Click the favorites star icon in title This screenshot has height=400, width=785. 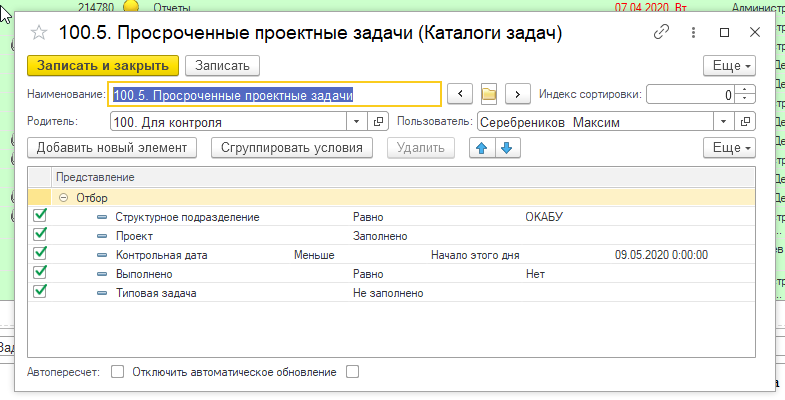(x=40, y=33)
